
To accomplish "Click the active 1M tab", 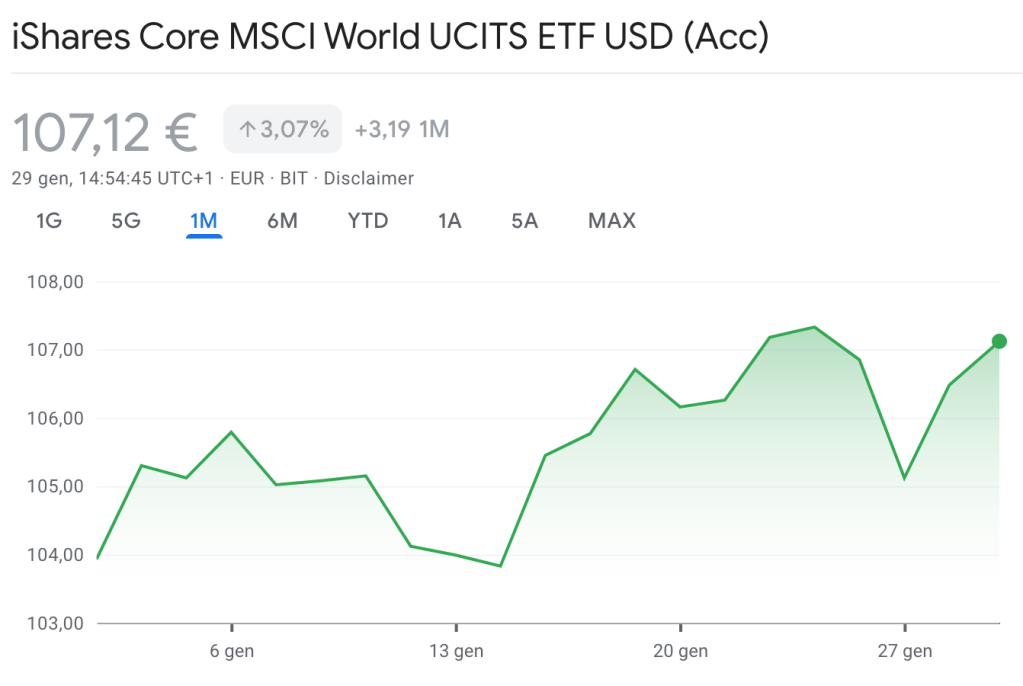I will coord(204,221).
